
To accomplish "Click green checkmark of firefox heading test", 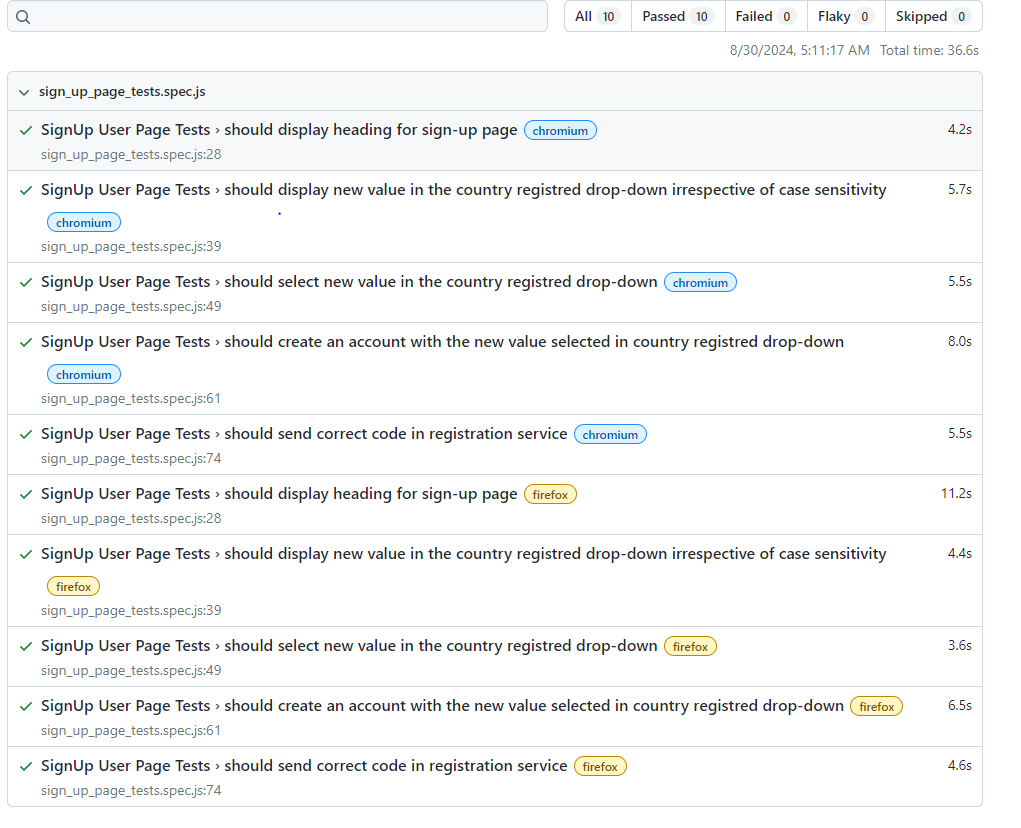I will pos(26,495).
